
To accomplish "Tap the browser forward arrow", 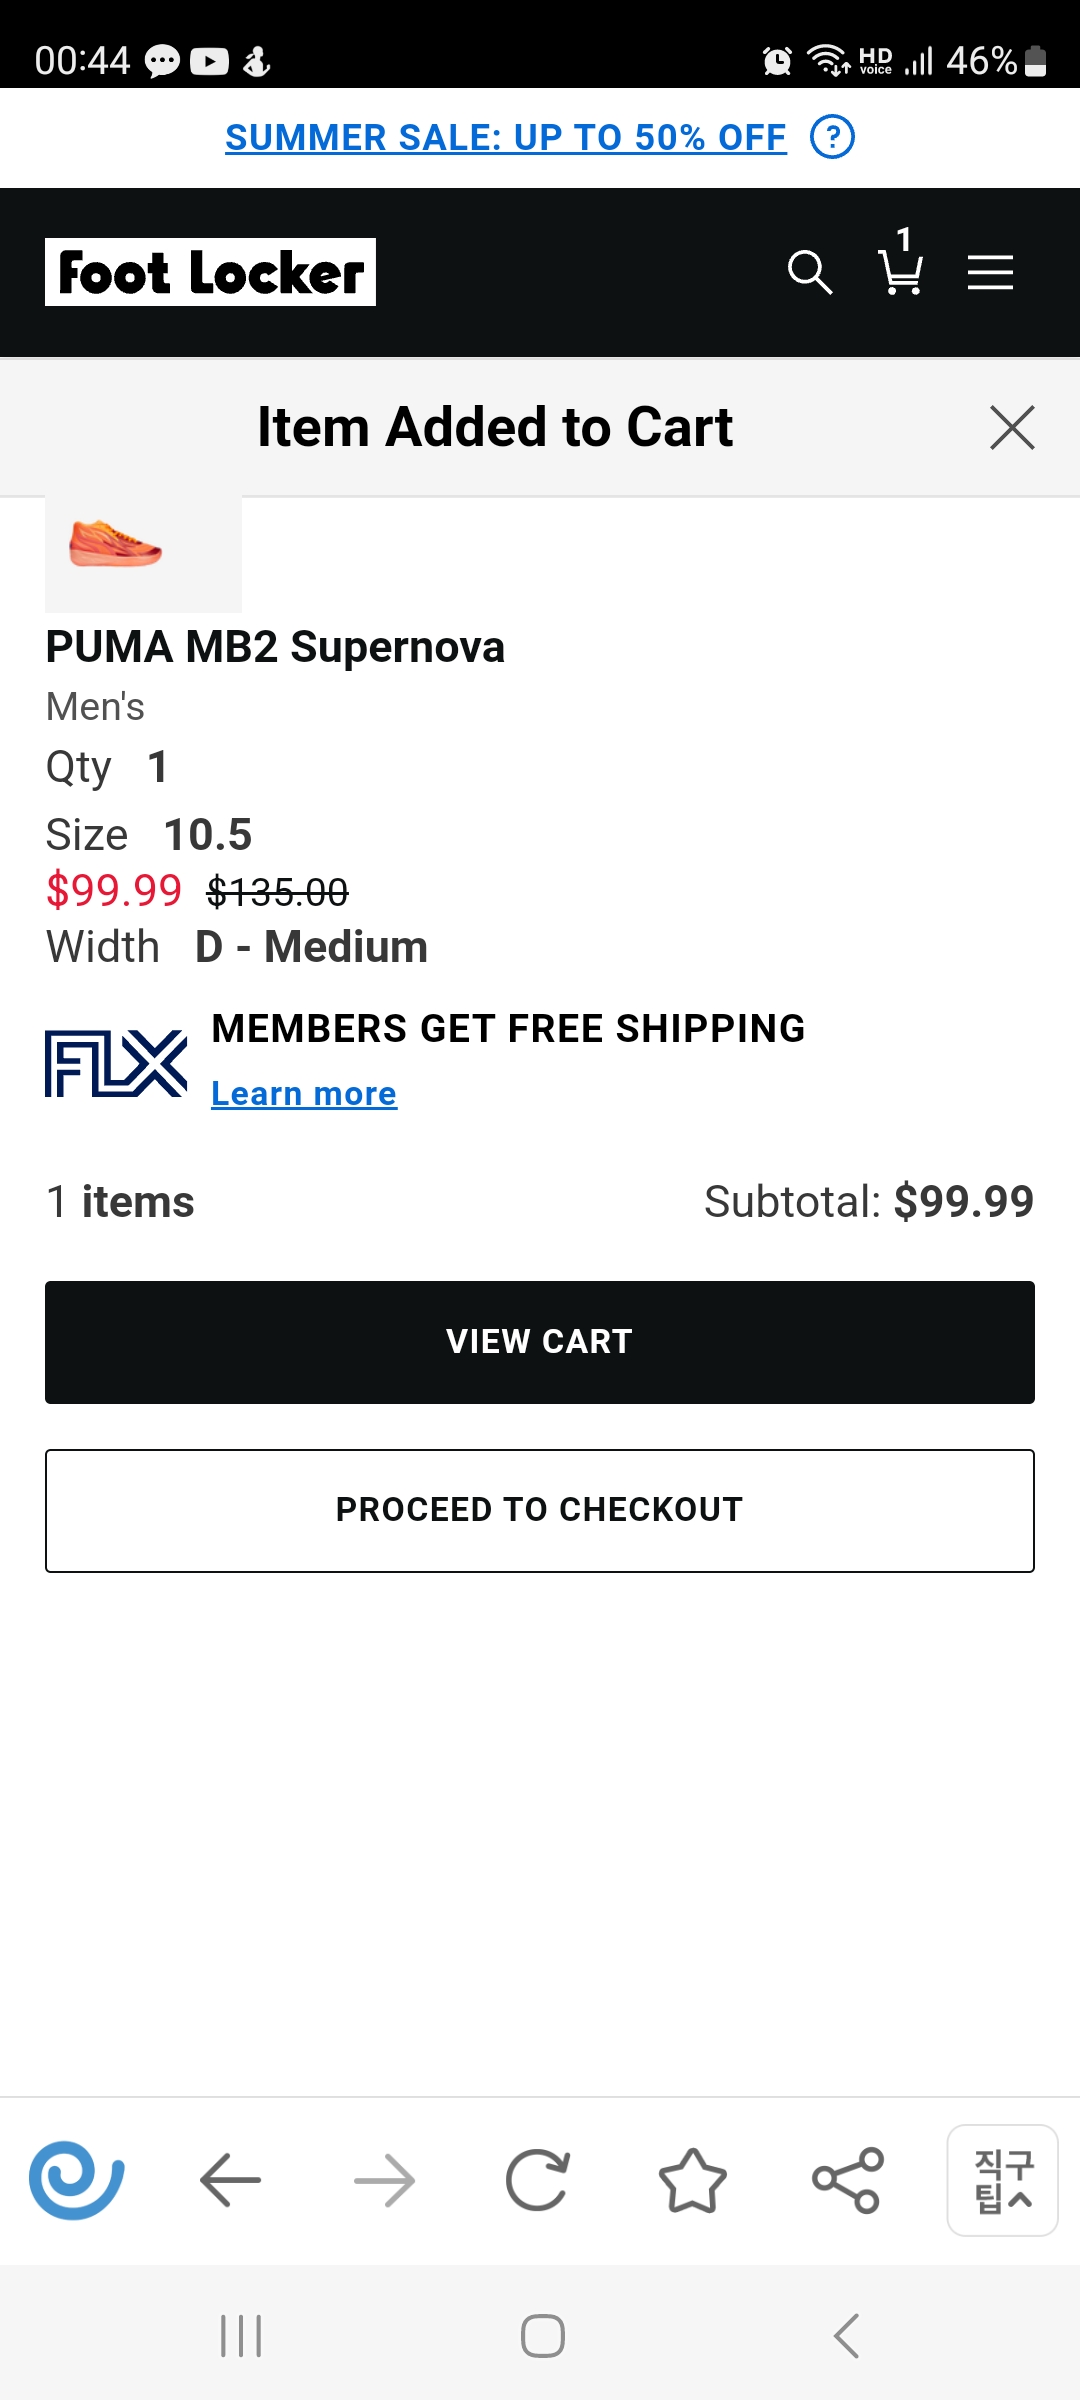I will click(385, 2180).
